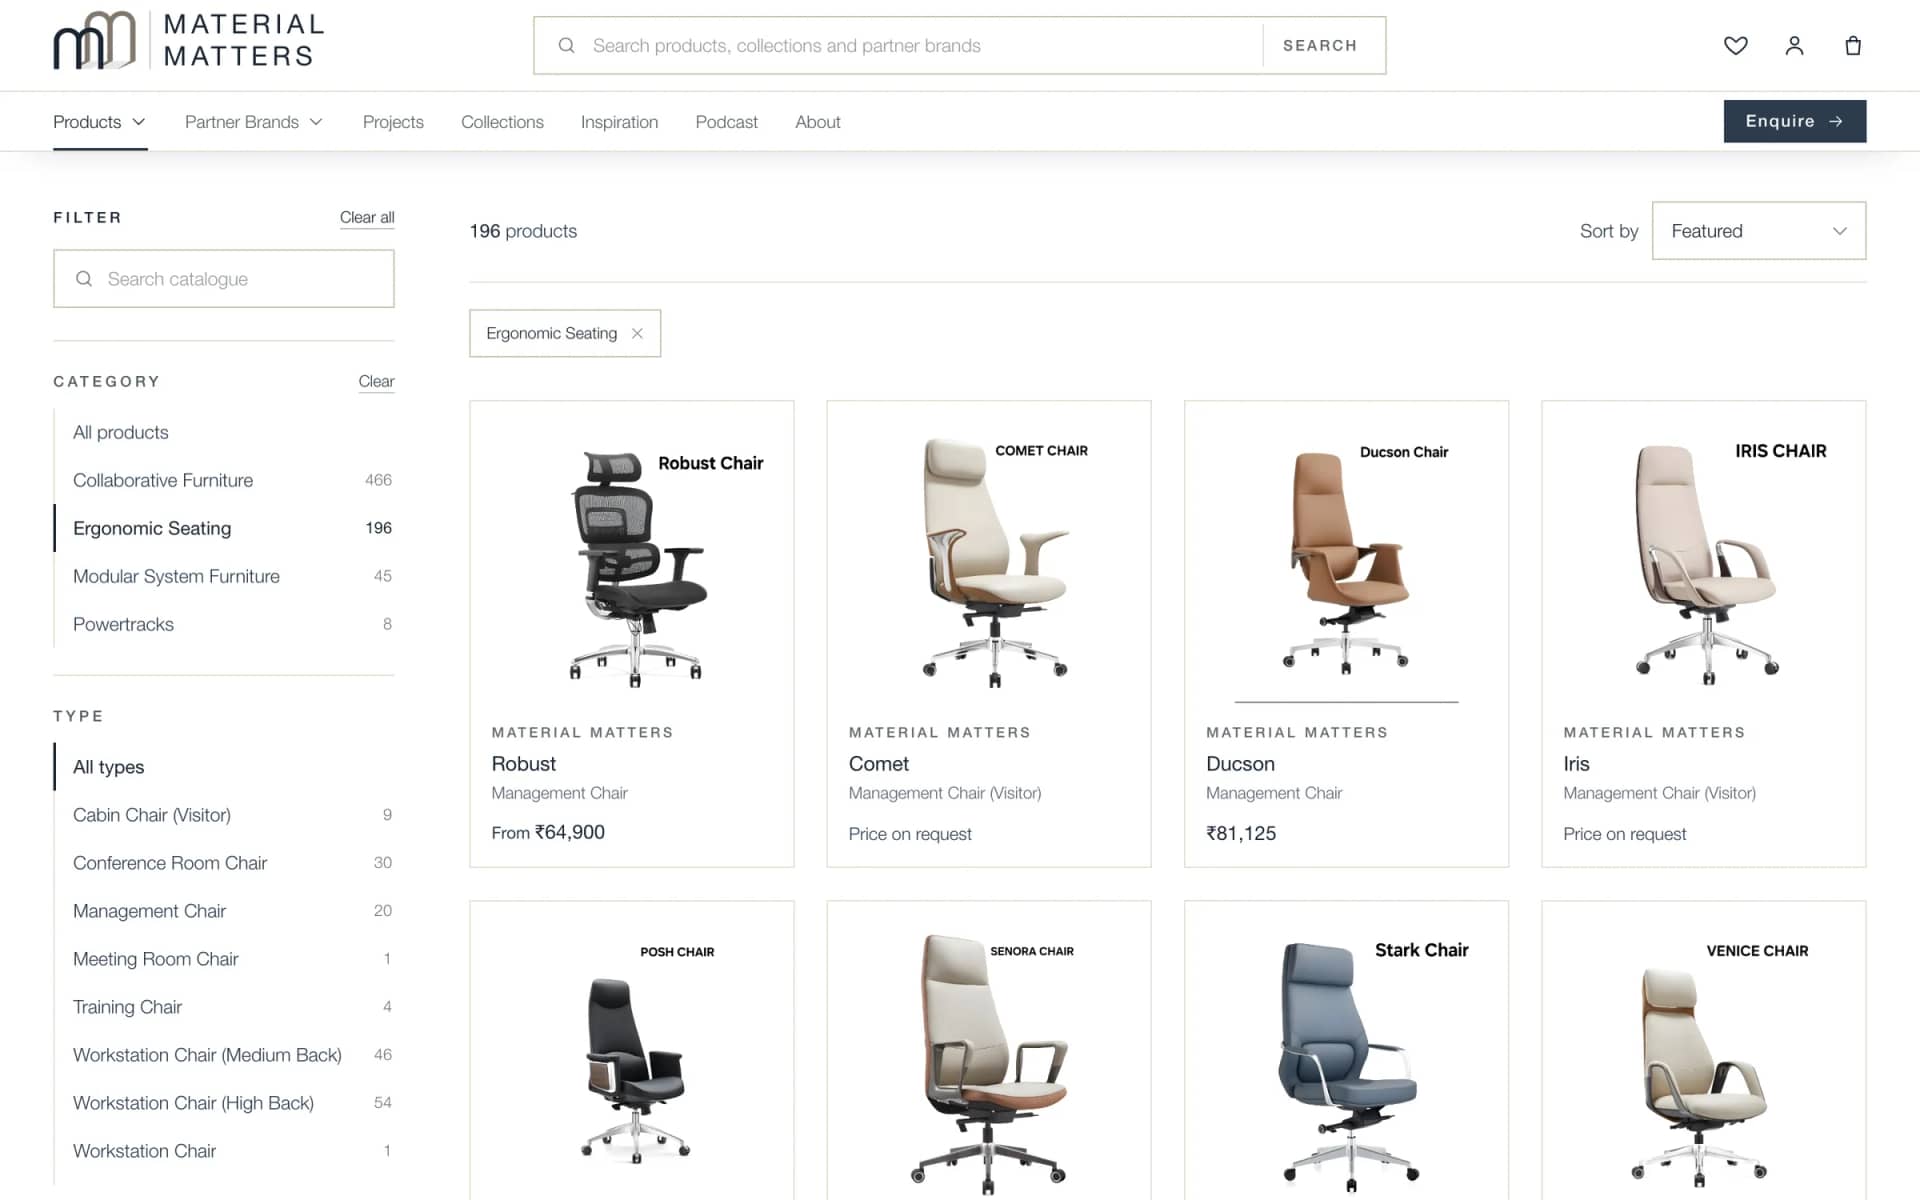
Task: Select Ergonomic Seating category
Action: pyautogui.click(x=223, y=528)
